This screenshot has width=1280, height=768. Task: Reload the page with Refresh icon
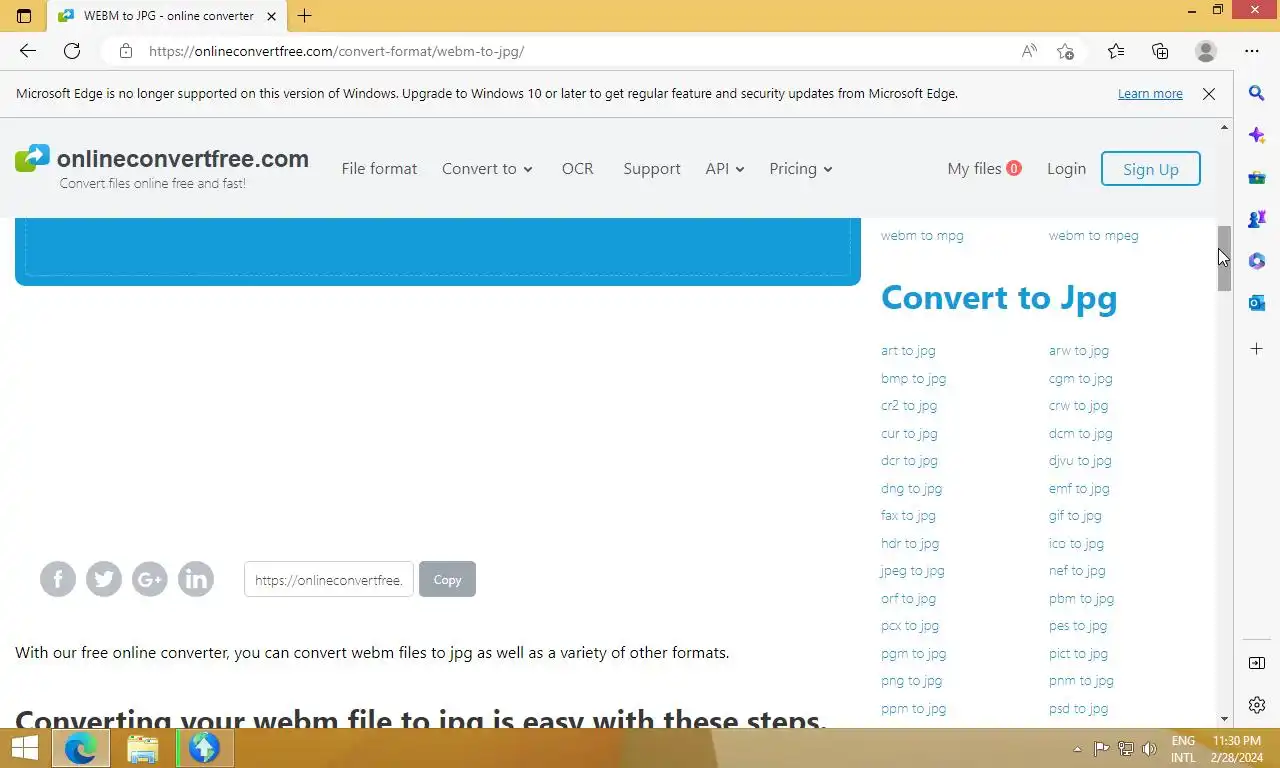pos(72,51)
